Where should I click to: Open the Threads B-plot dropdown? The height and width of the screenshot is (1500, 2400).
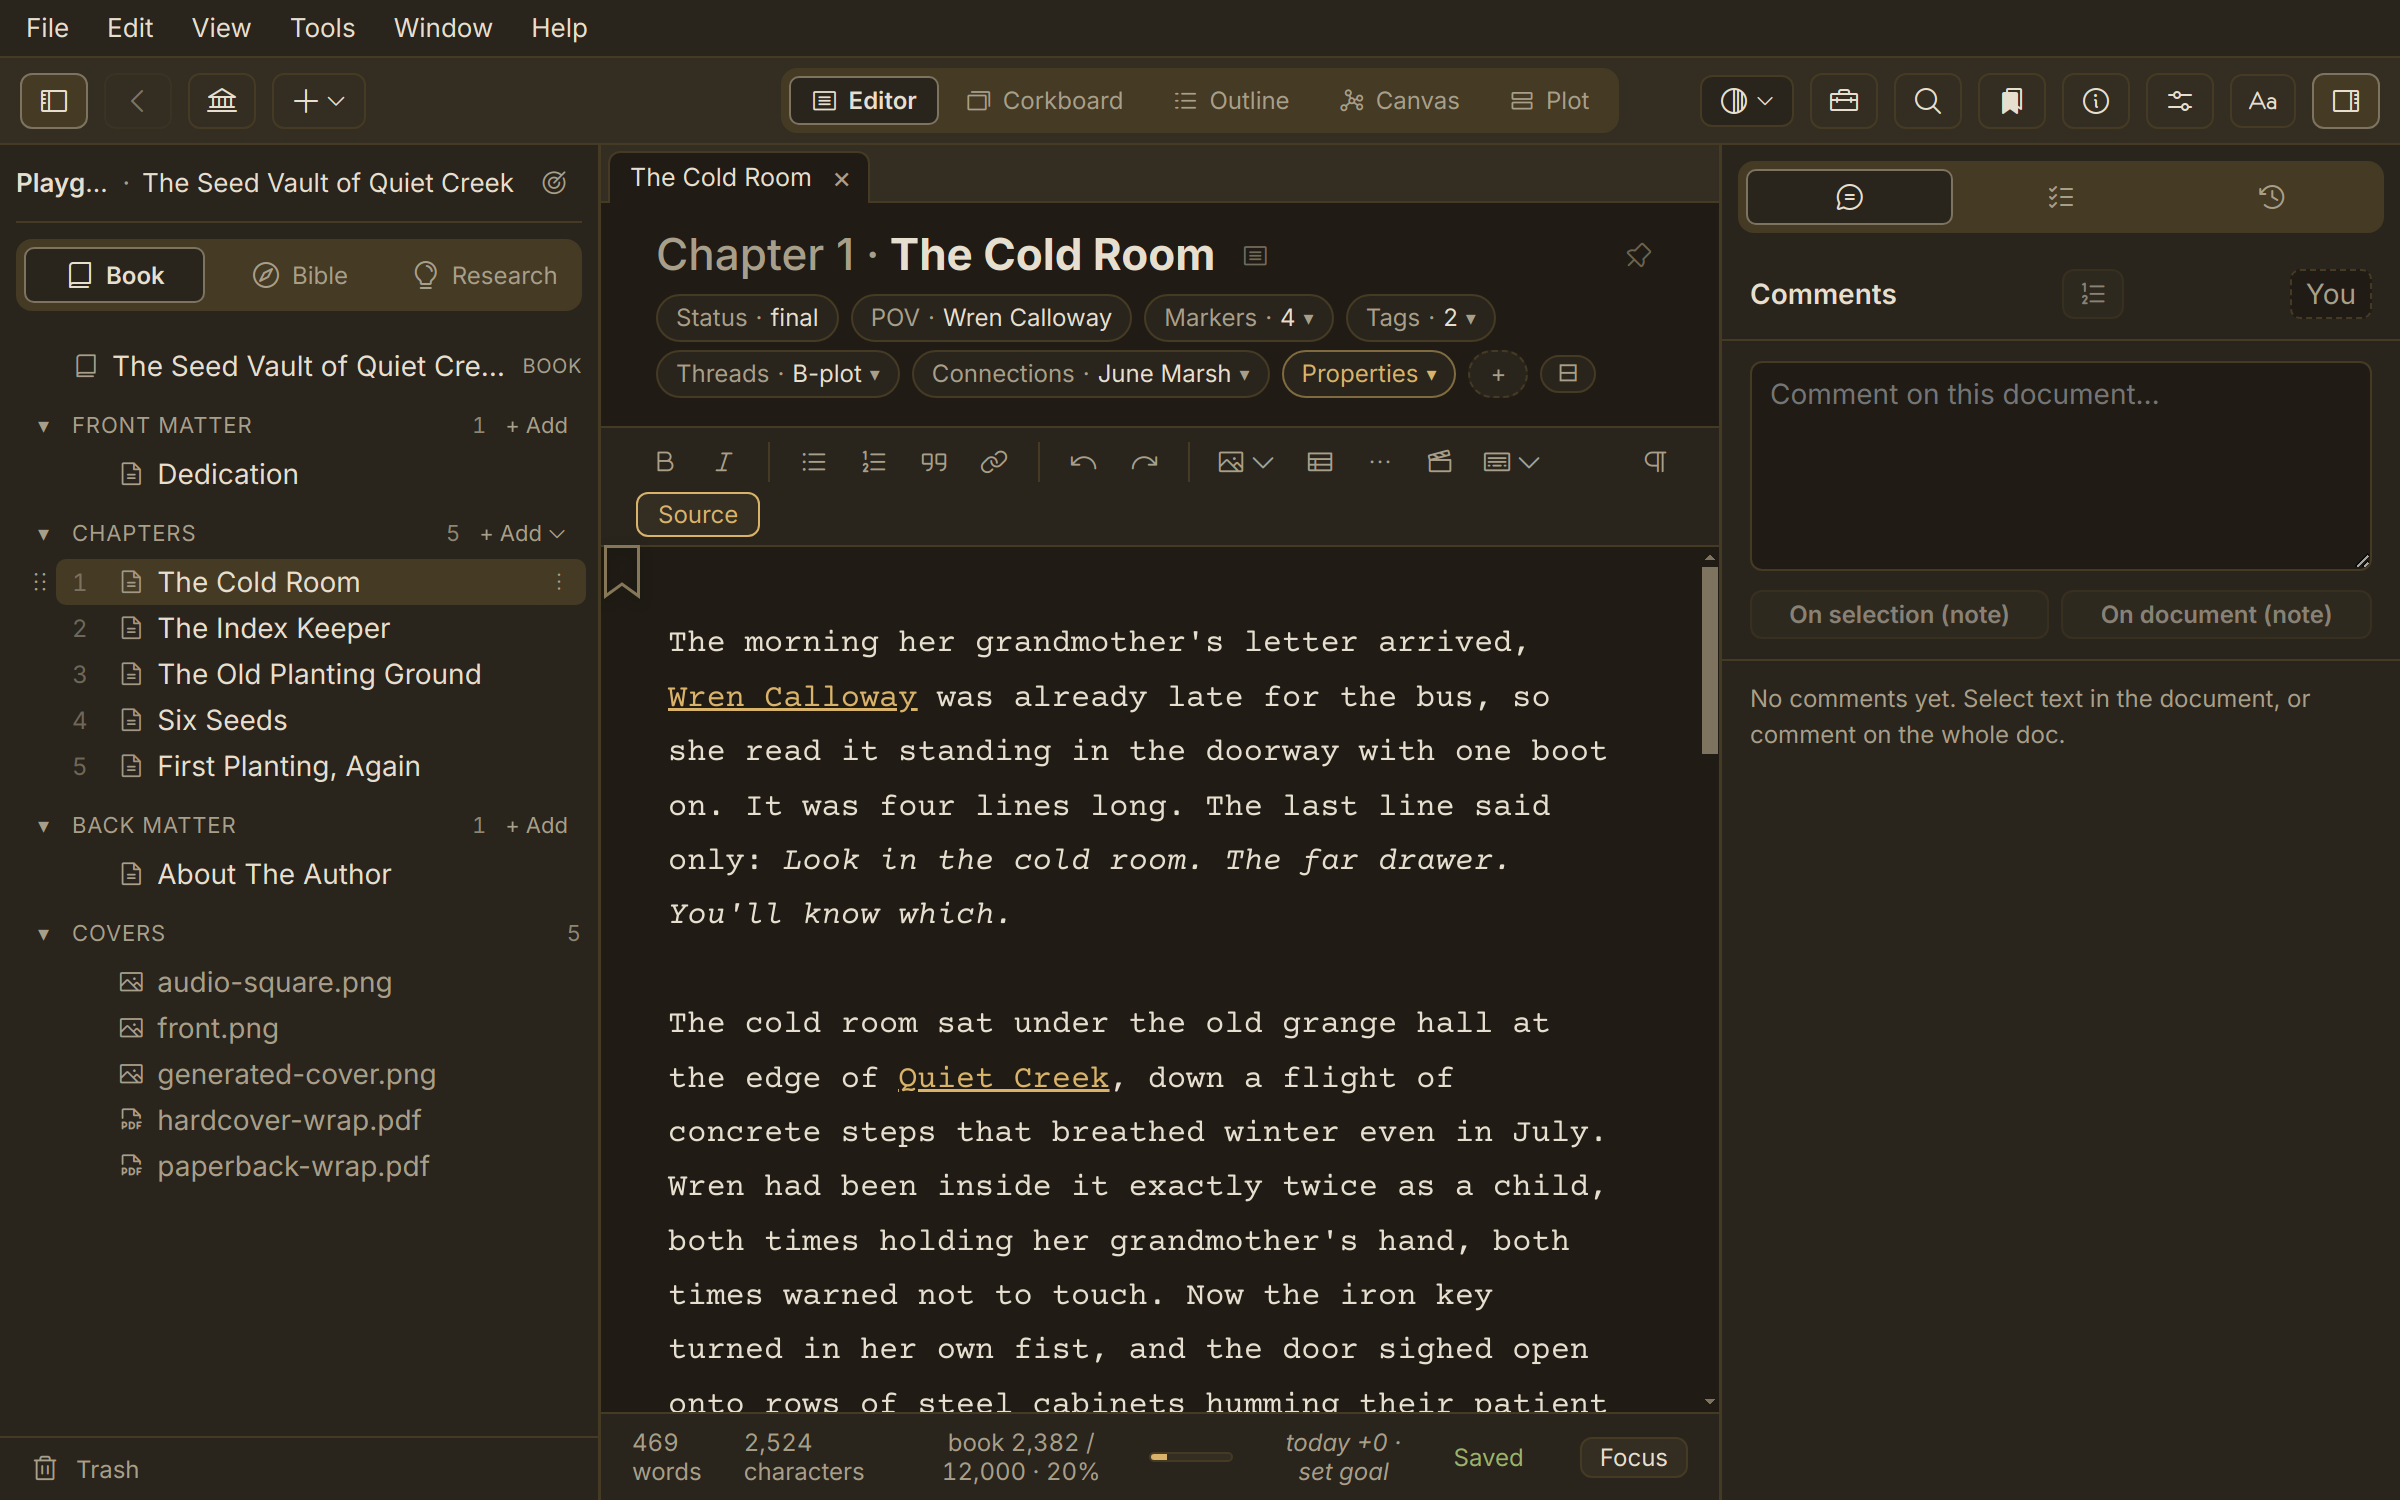[778, 374]
